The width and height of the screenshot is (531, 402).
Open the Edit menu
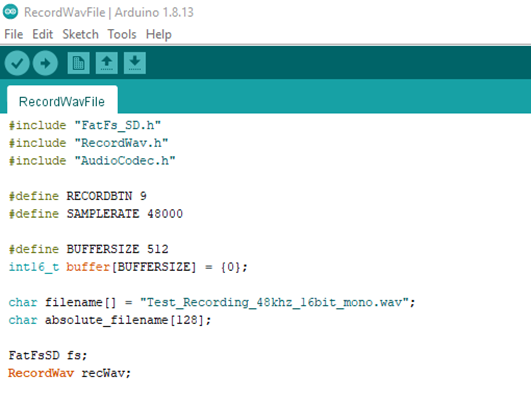click(43, 34)
